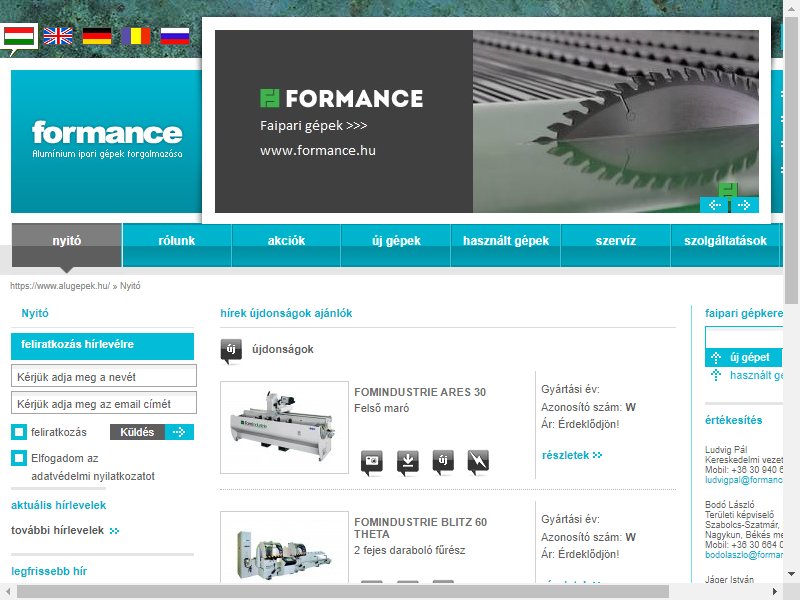Open the szervíz menu tab
This screenshot has width=800, height=600.
tap(615, 245)
